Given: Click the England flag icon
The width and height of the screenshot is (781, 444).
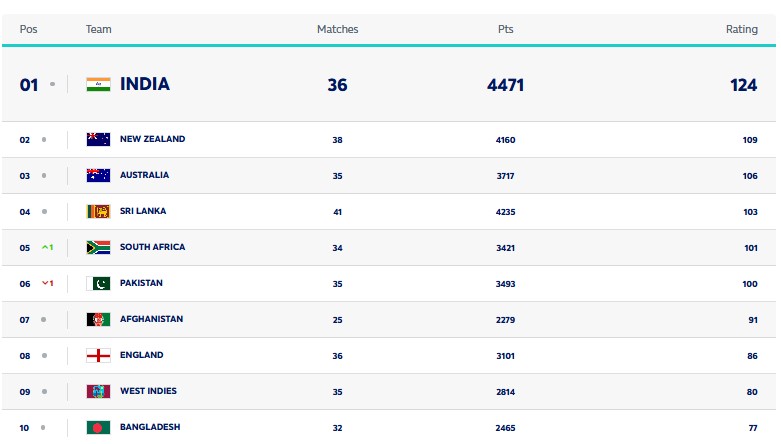Looking at the screenshot, I should point(98,356).
